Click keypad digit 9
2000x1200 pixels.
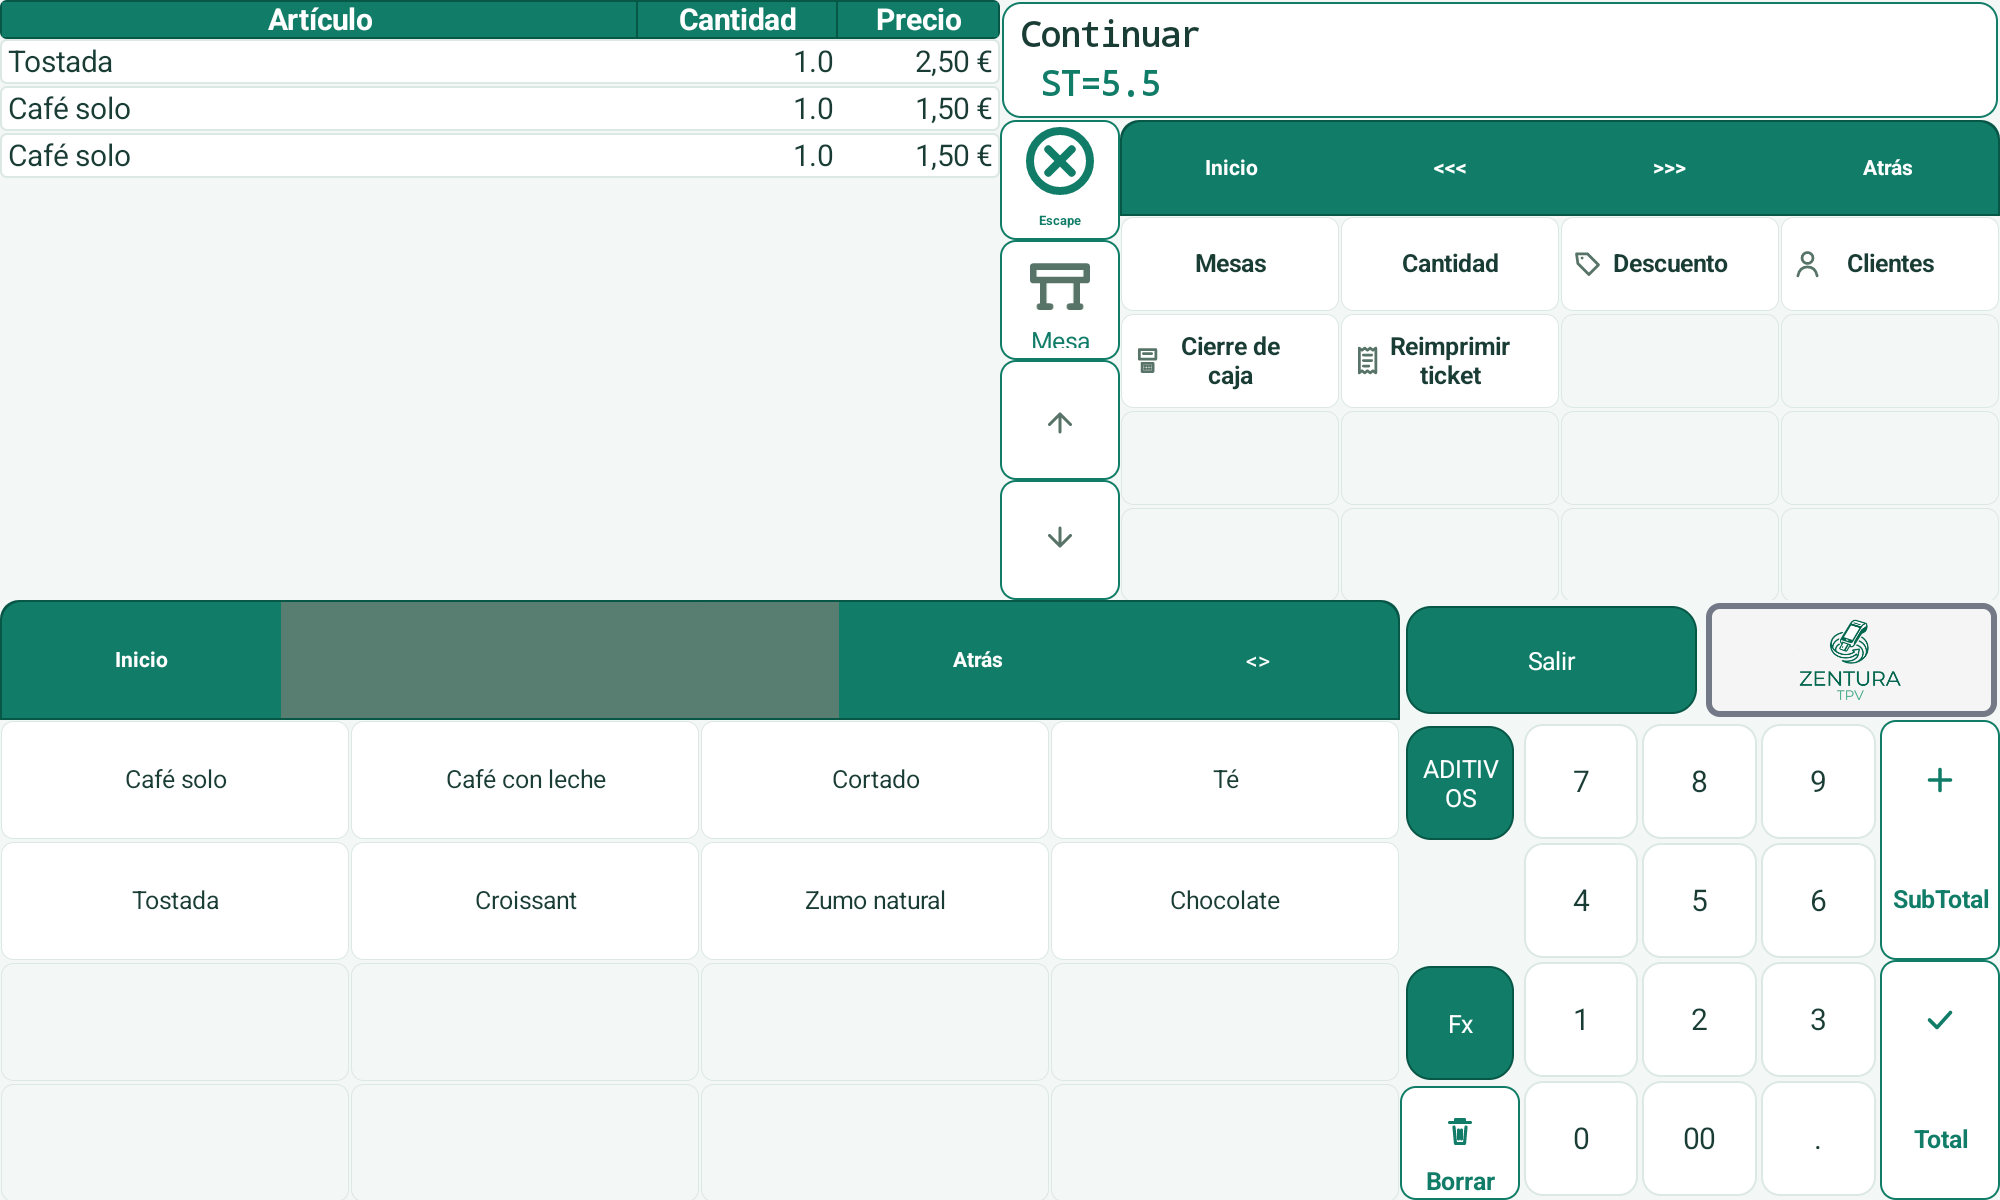(x=1818, y=781)
